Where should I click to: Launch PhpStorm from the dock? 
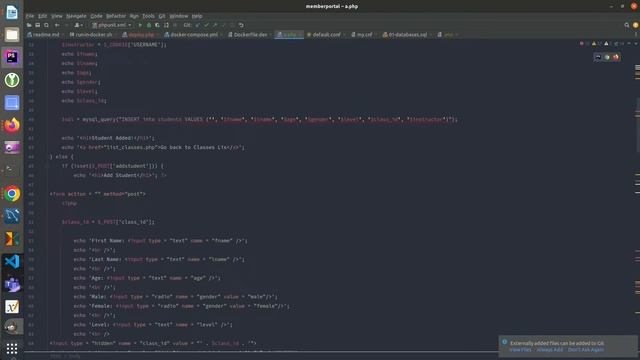pyautogui.click(x=12, y=57)
